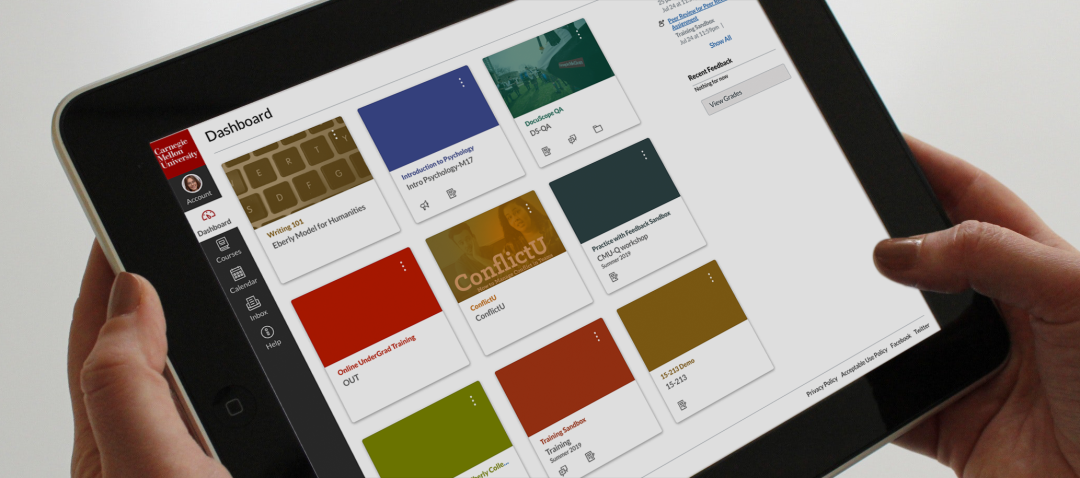
Task: Click the Dashboard page heading
Action: point(238,123)
